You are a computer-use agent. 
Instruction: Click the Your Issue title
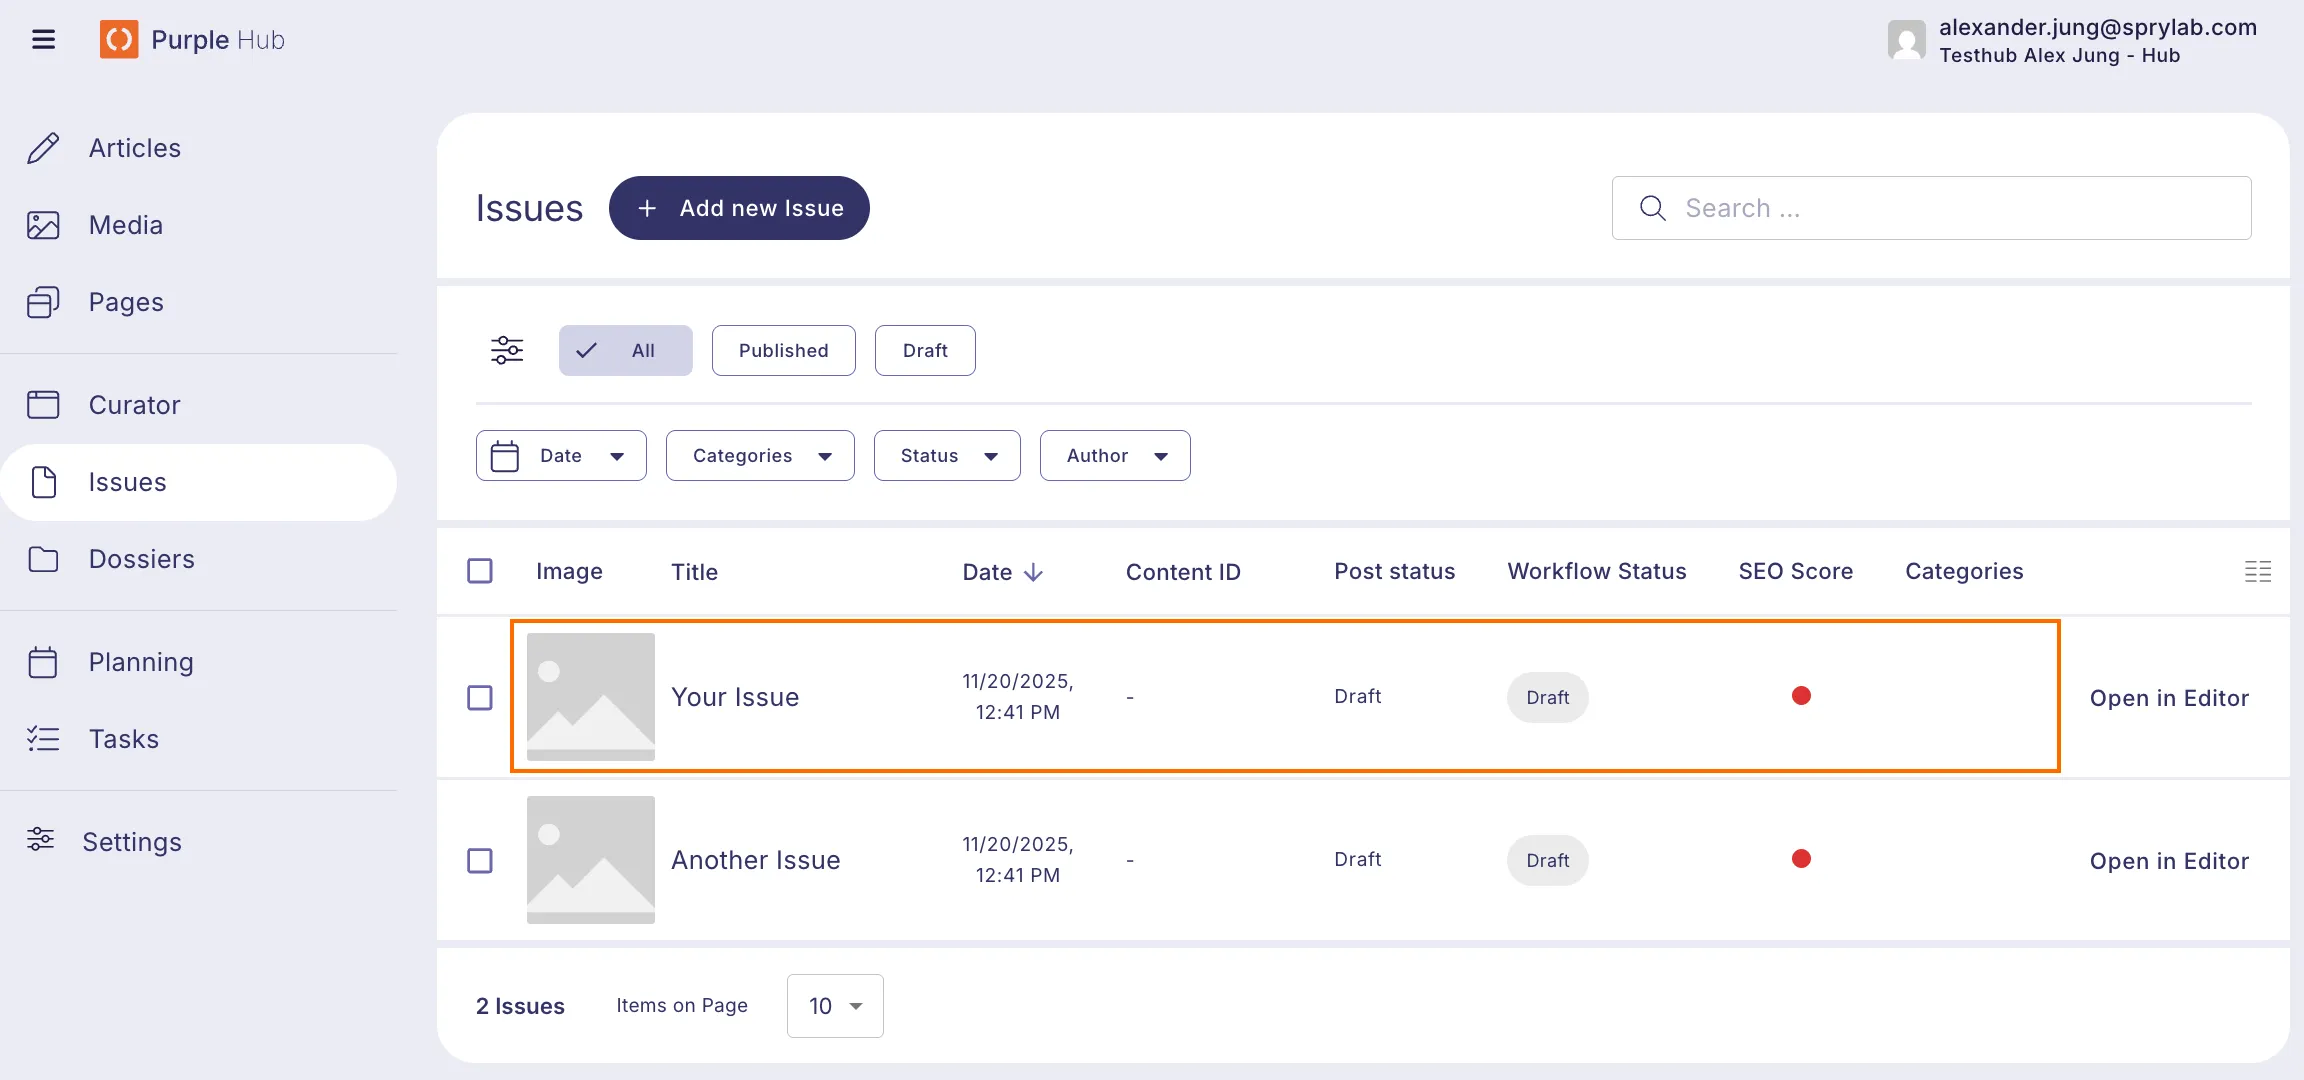(735, 697)
